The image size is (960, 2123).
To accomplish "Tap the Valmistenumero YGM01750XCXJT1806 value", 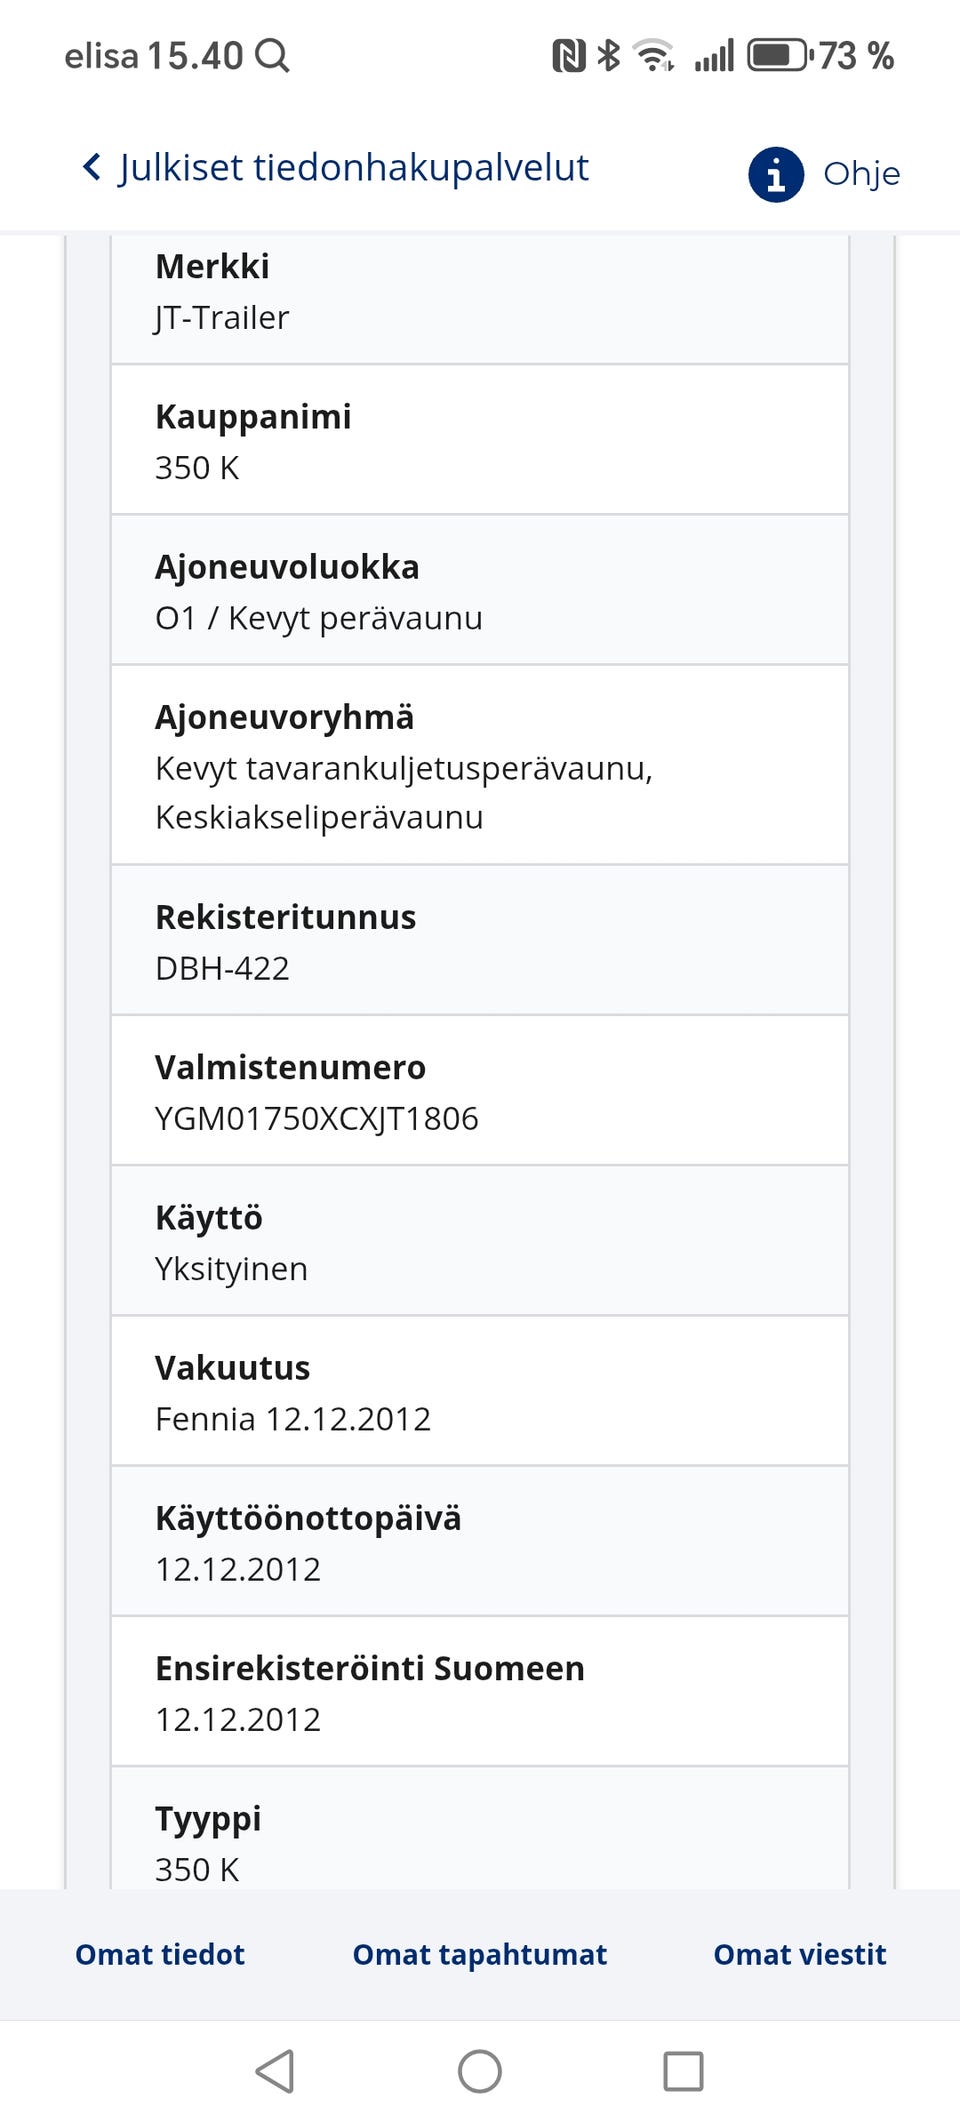I will pyautogui.click(x=318, y=1118).
